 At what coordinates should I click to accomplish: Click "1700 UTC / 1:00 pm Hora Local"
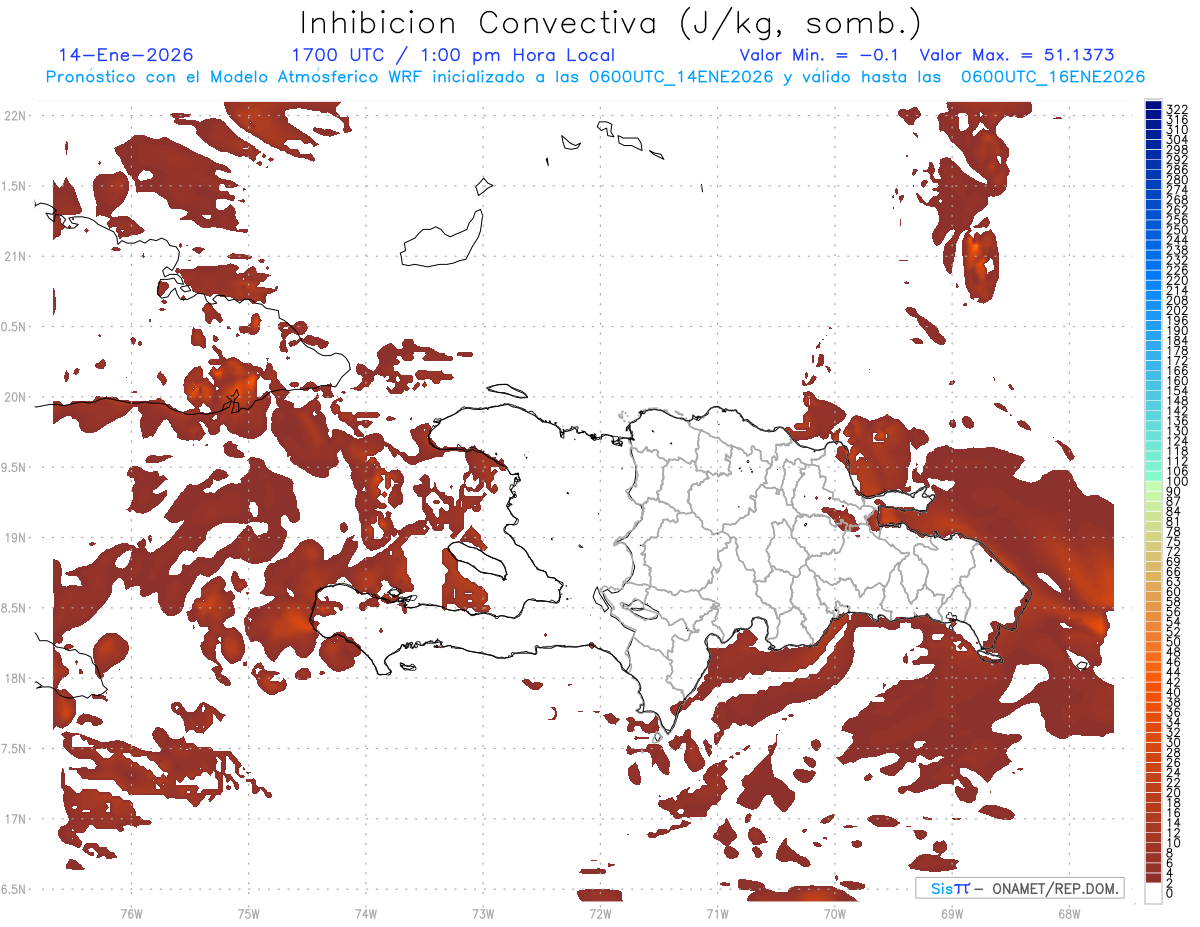[453, 55]
